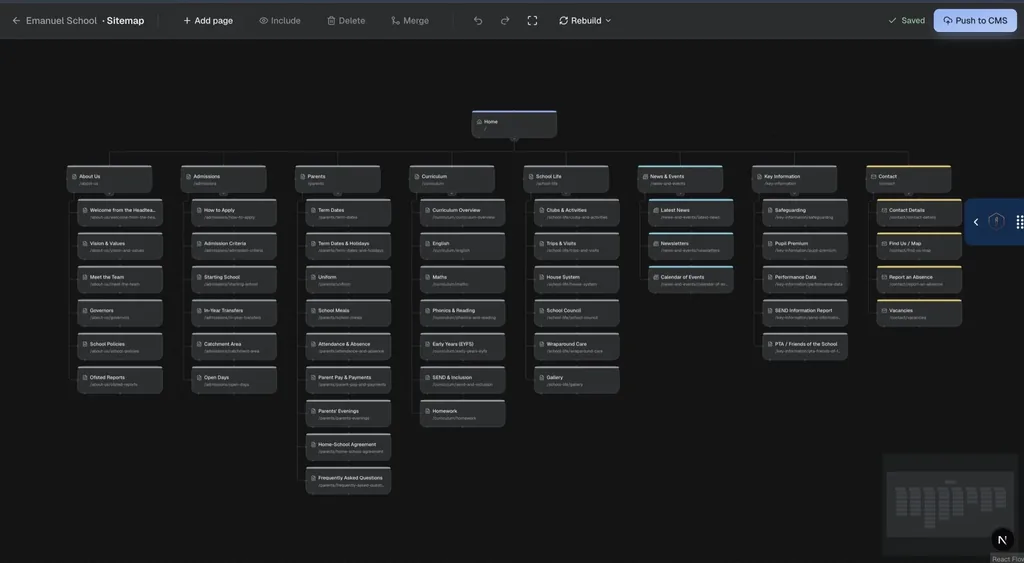Click the page icon on Term Dates card
The image size is (1024, 563).
(313, 210)
